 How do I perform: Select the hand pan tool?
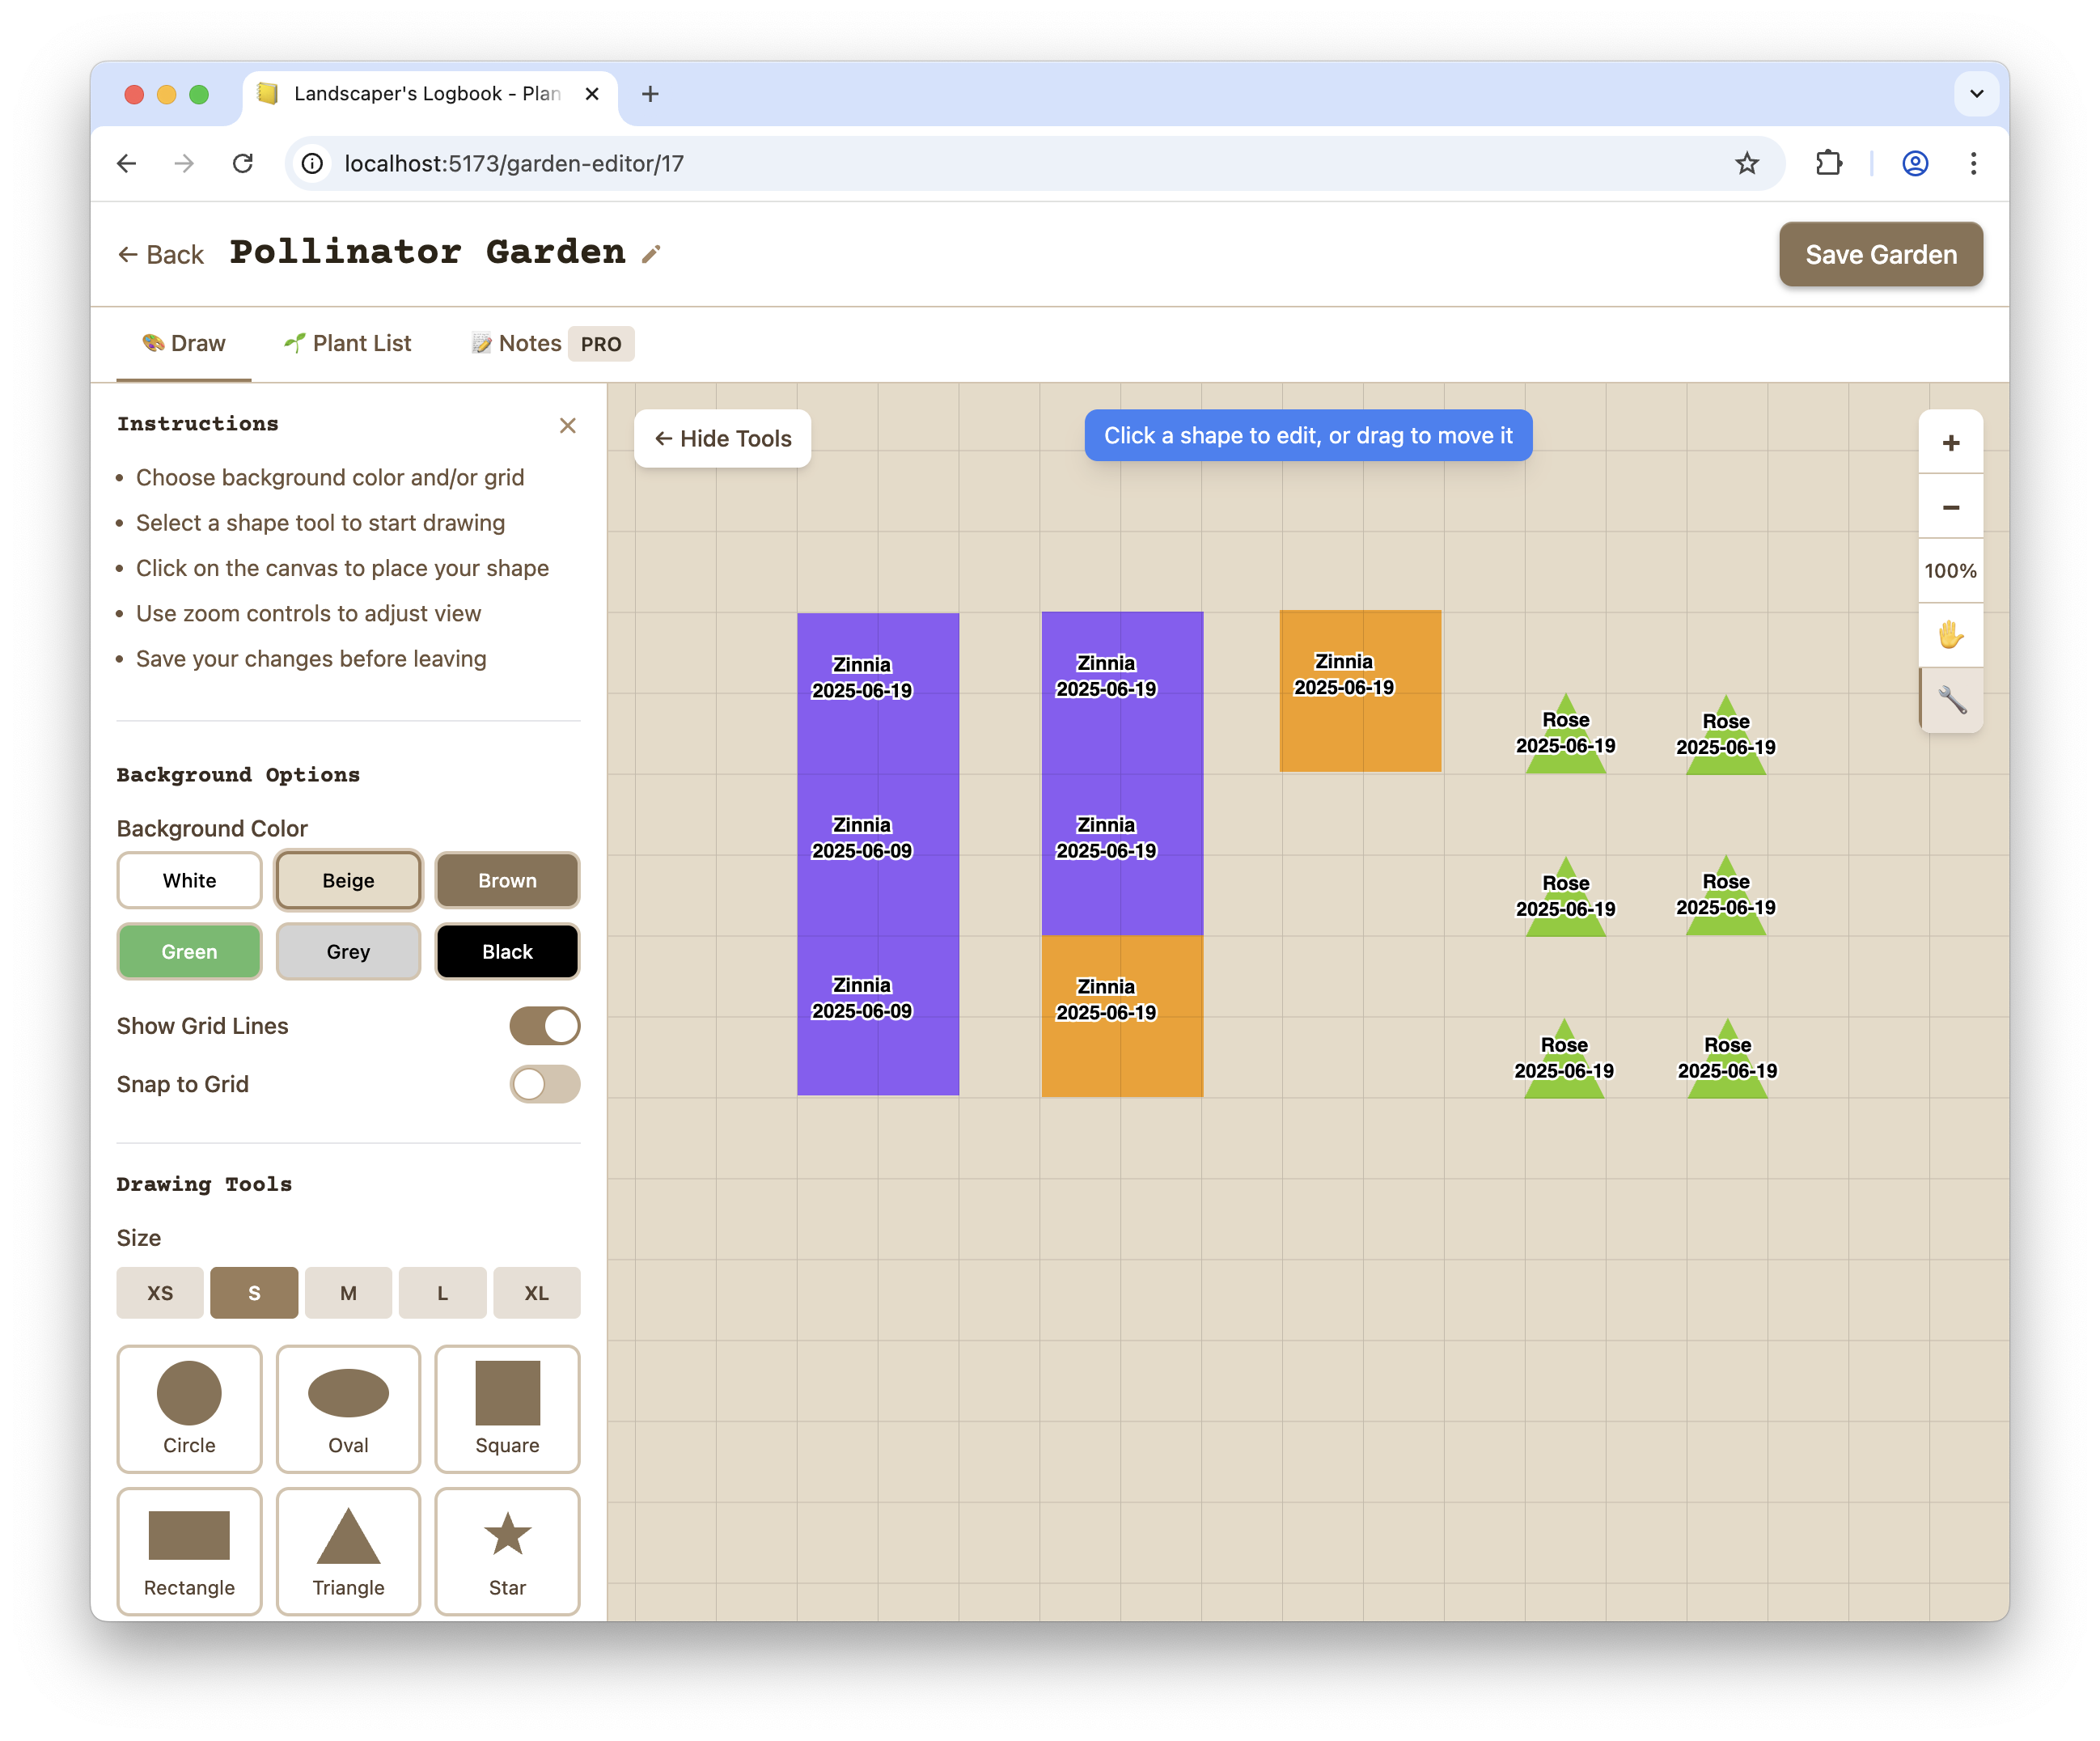1950,634
